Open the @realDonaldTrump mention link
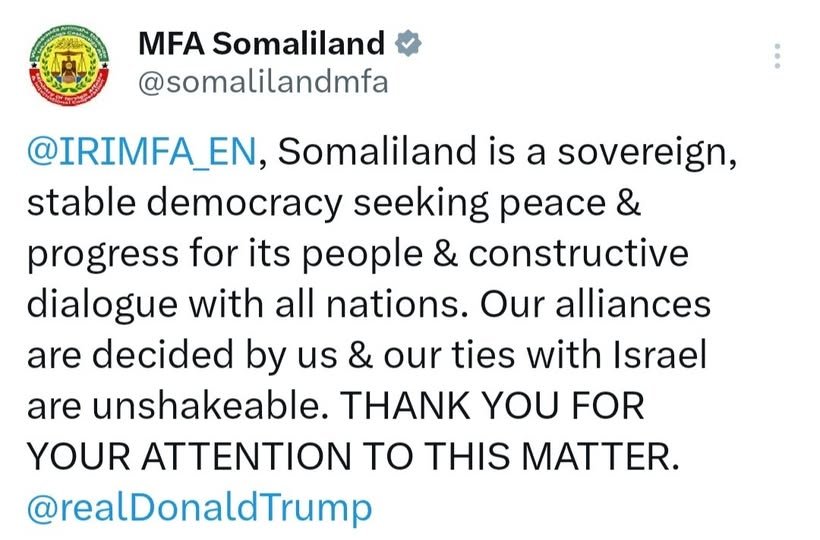Viewport: 820px width, 540px height. pyautogui.click(x=199, y=507)
